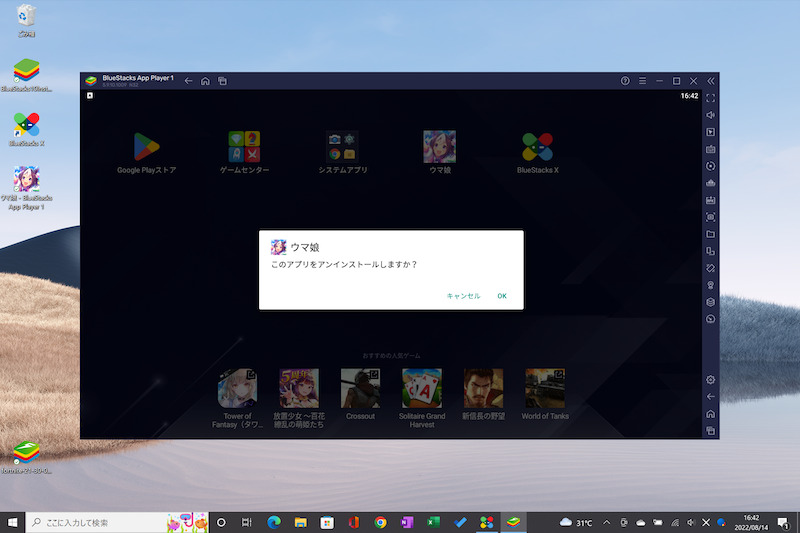Take a screenshot using sidebar capture icon
Image resolution: width=800 pixels, height=533 pixels.
710,217
